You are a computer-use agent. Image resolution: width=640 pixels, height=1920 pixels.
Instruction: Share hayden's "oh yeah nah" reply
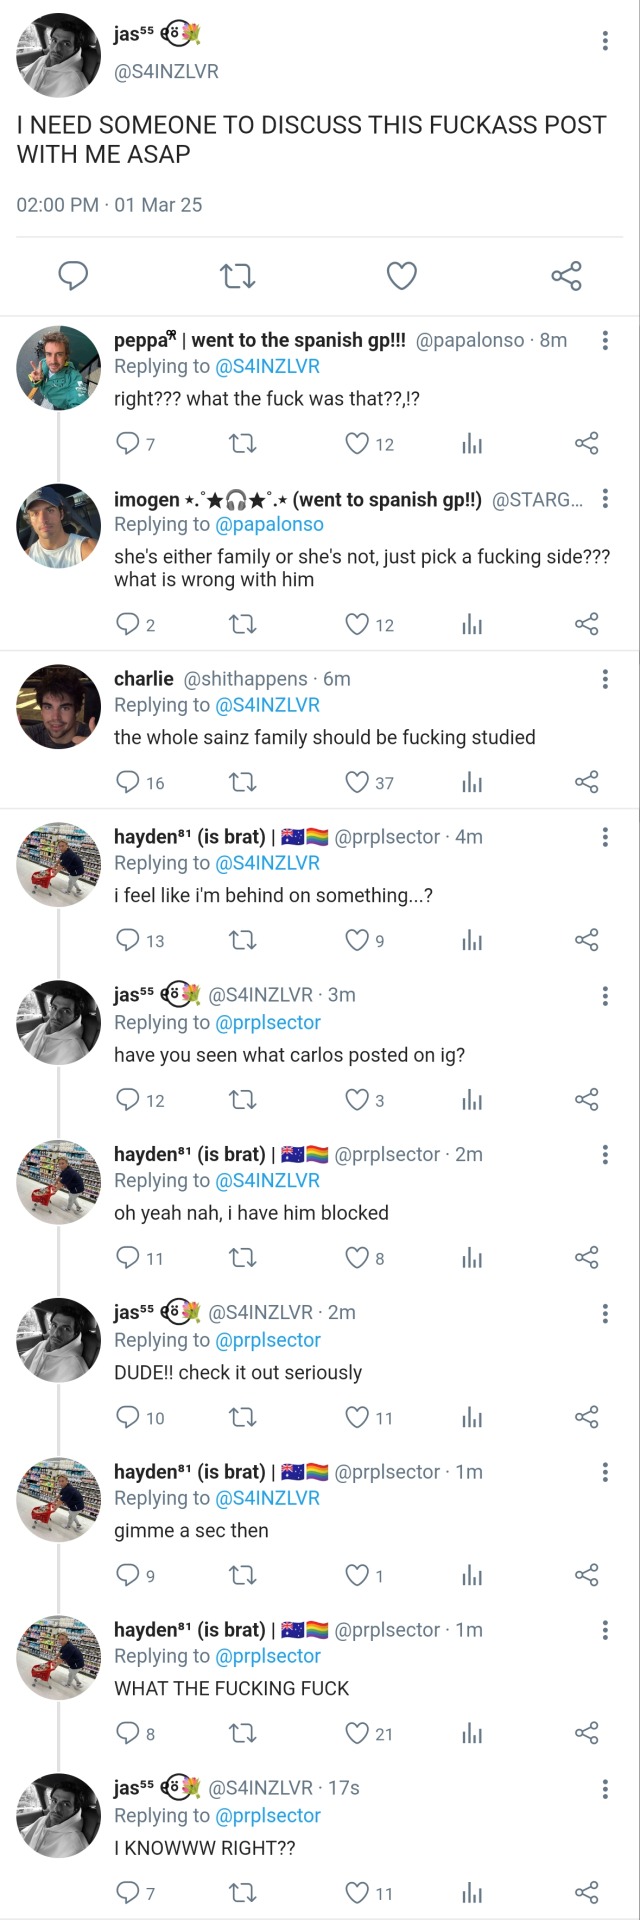[x=587, y=1258]
